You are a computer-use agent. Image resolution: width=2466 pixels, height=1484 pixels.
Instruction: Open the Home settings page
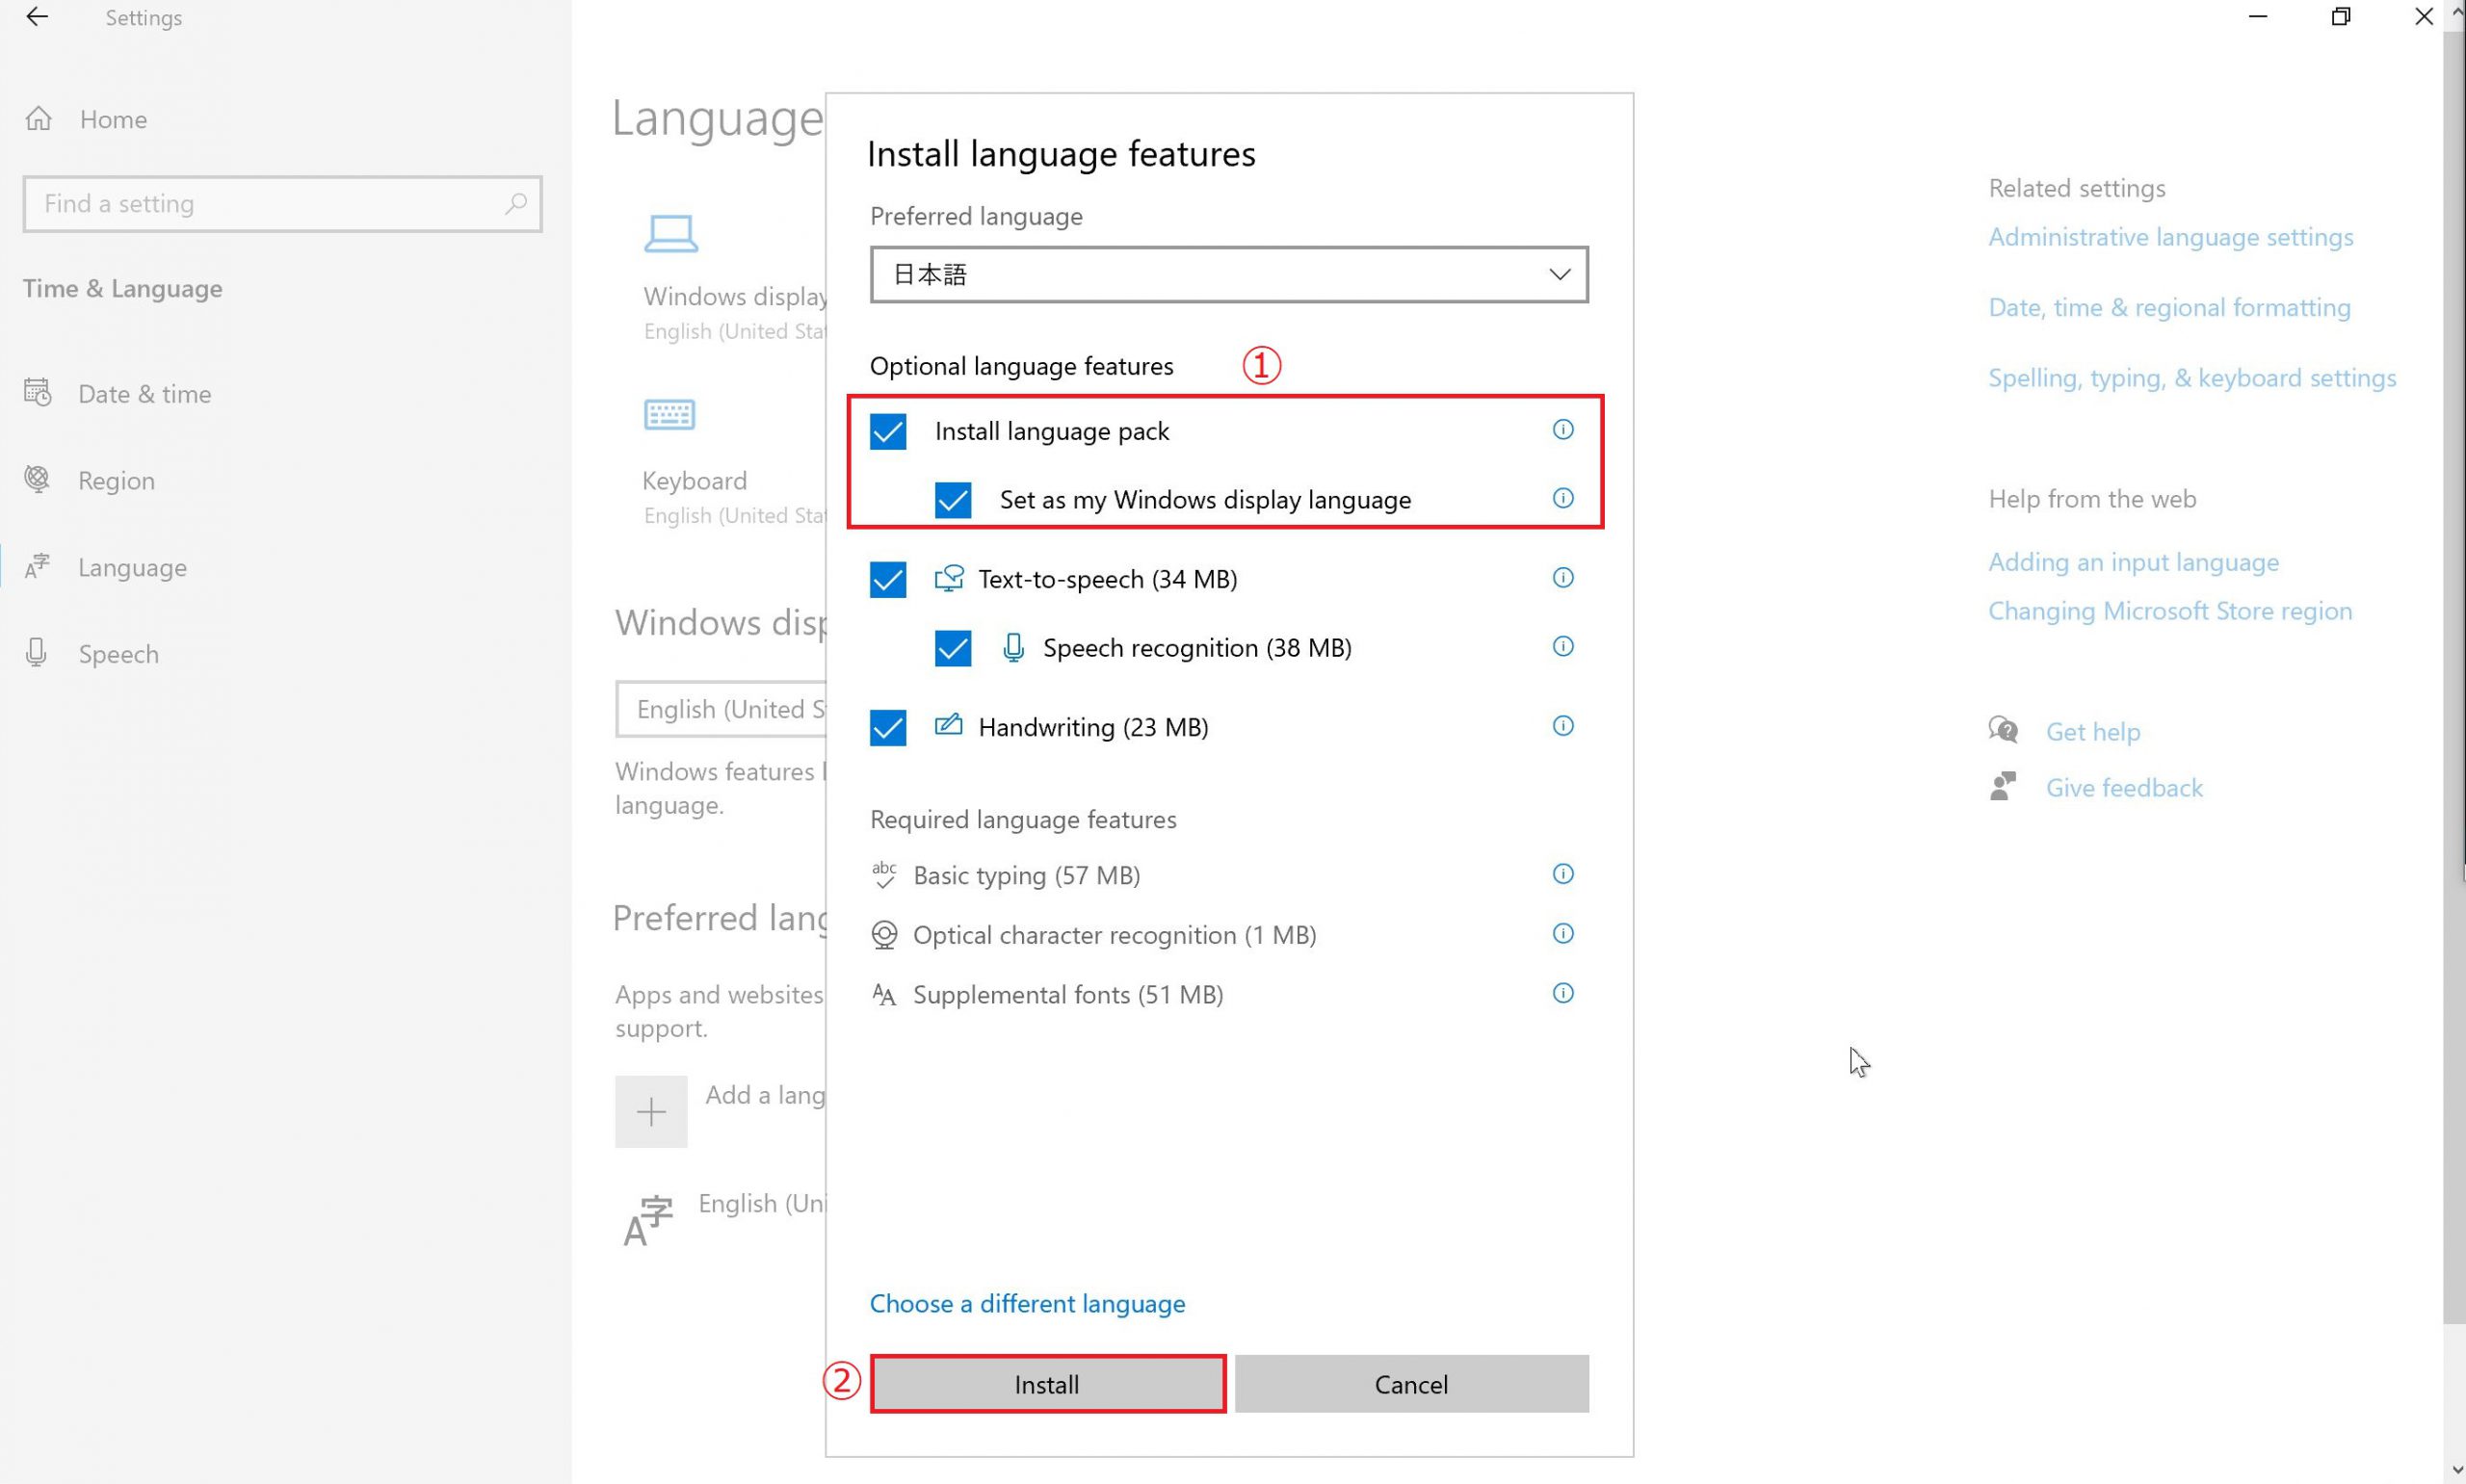pyautogui.click(x=112, y=119)
